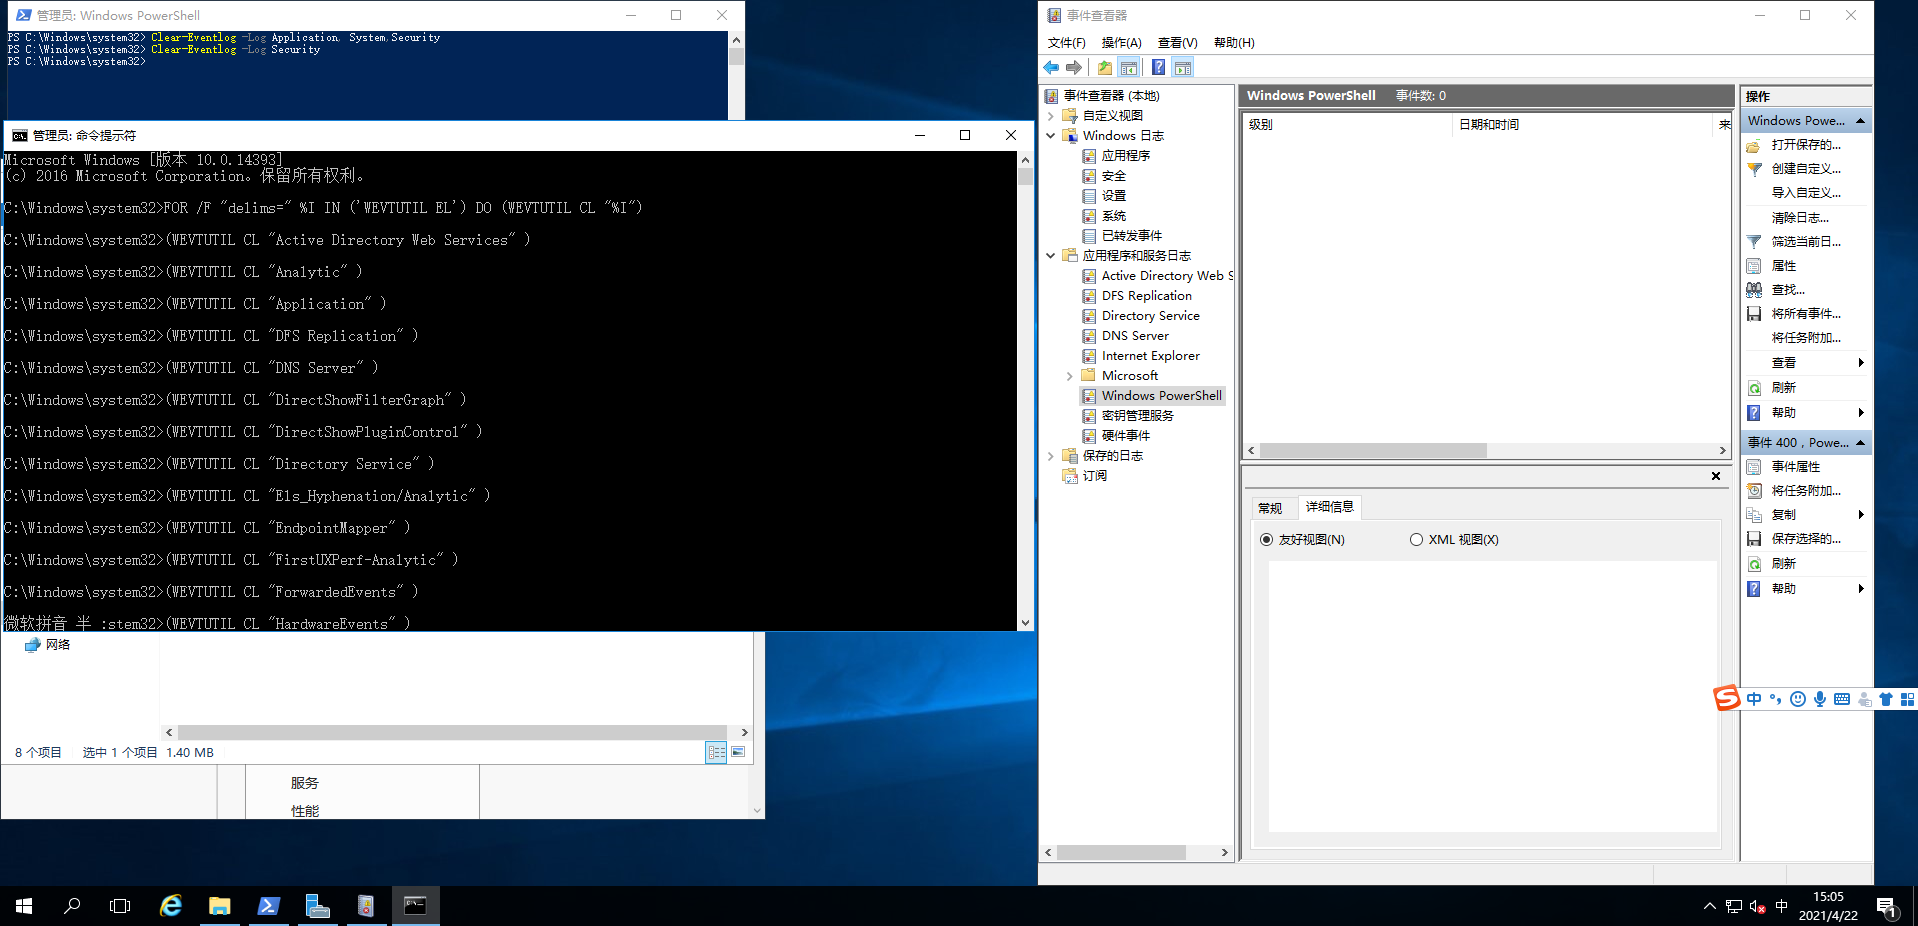The width and height of the screenshot is (1918, 926).
Task: Expand the saved logs tree node
Action: [1051, 456]
